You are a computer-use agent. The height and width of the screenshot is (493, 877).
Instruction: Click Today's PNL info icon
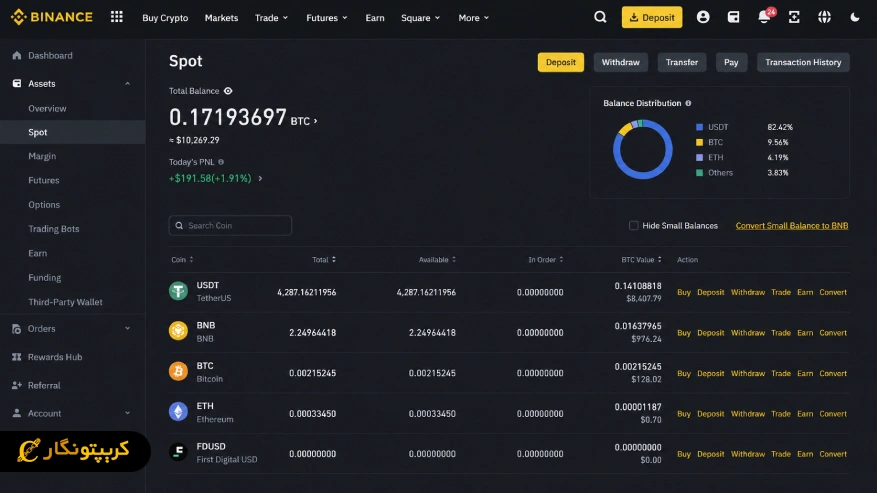(x=221, y=162)
